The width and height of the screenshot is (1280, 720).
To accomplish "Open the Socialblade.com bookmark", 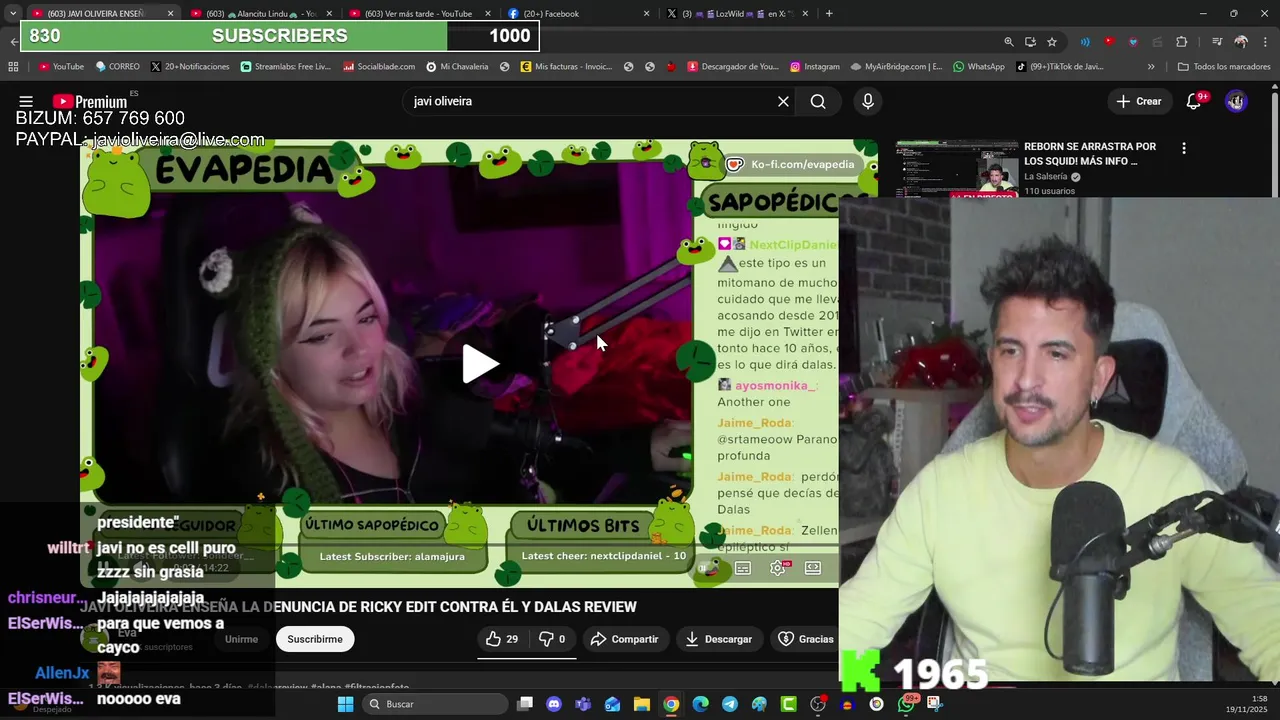I will coord(379,67).
